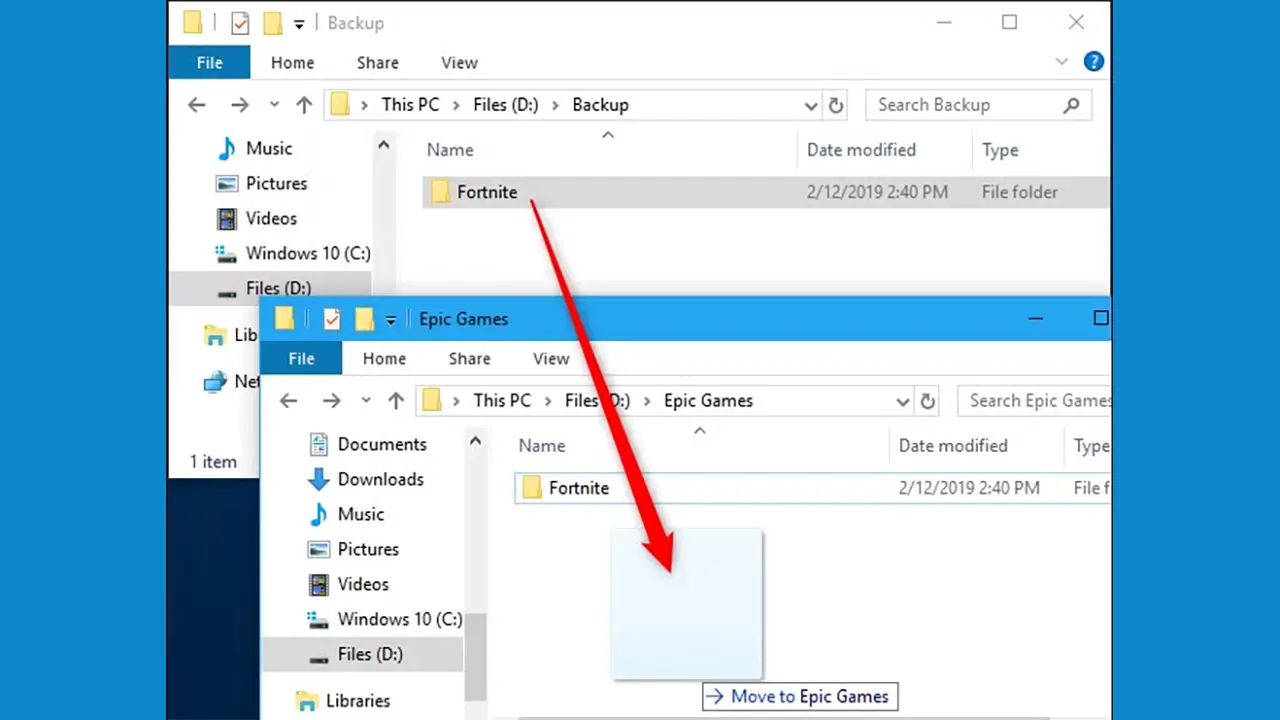Sort by Date modified in Backup window

[861, 150]
